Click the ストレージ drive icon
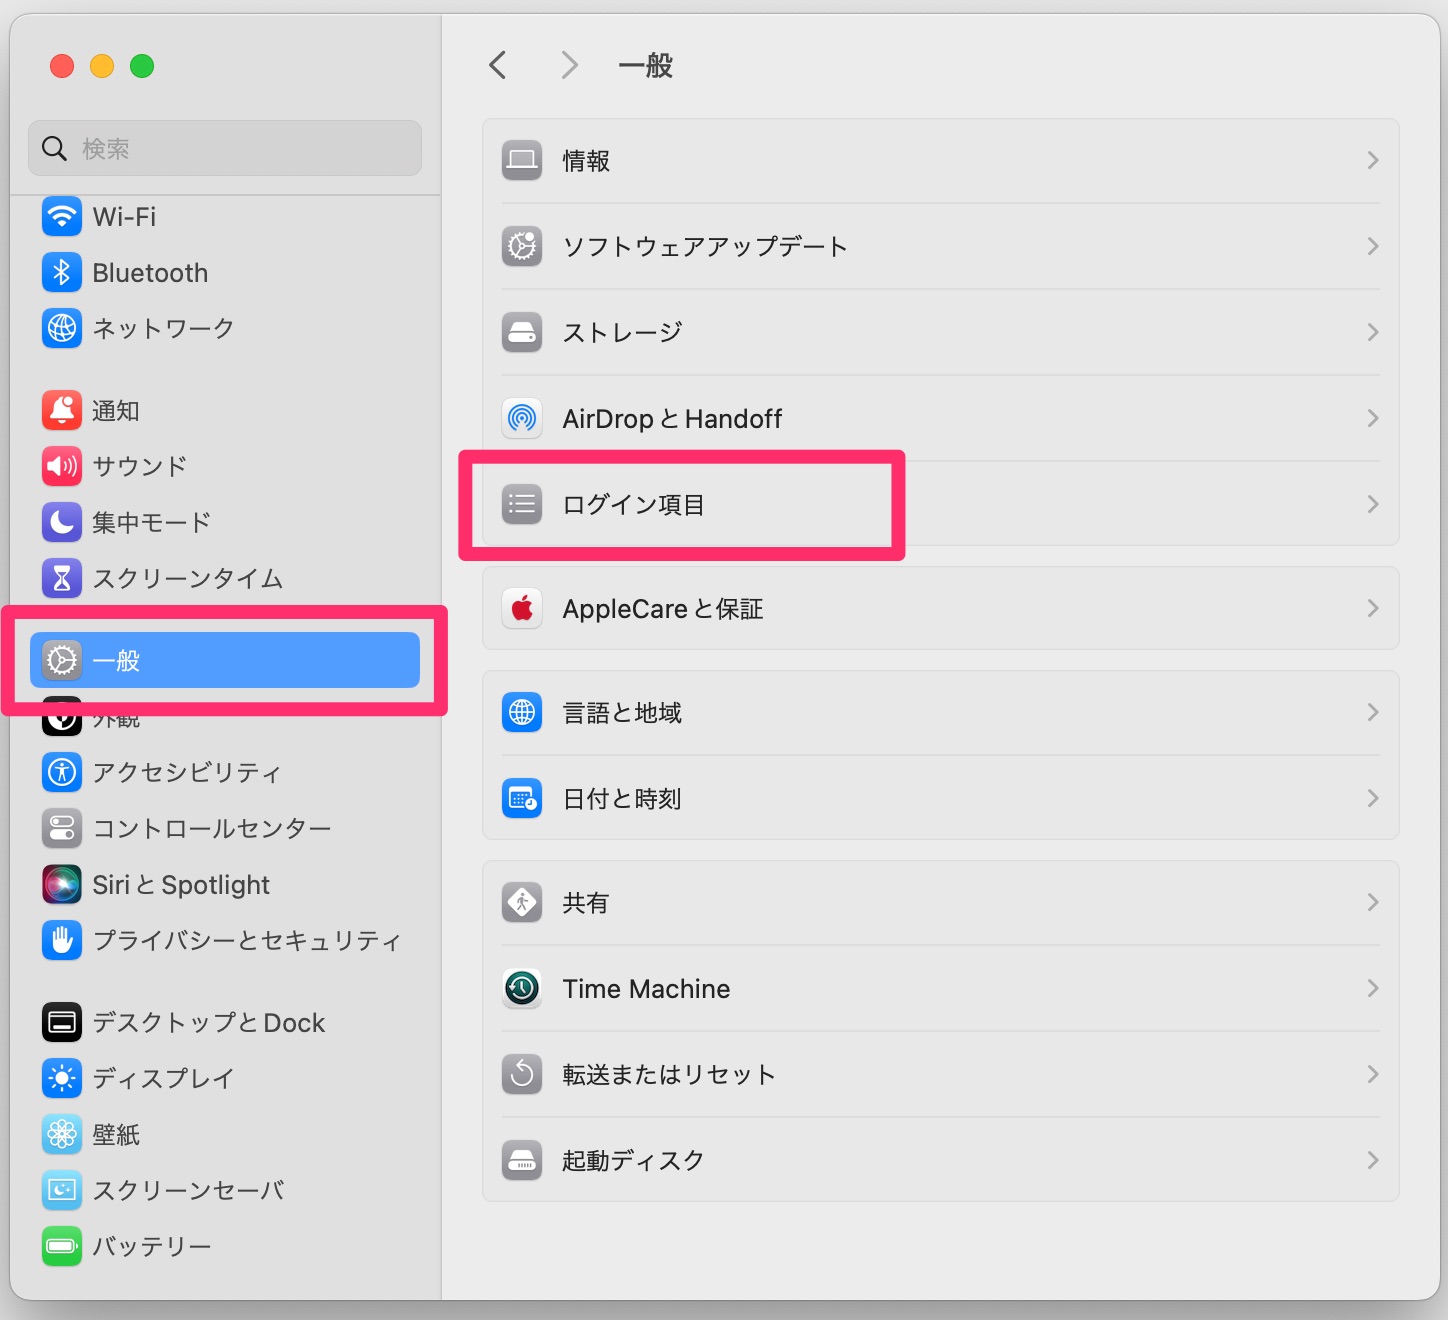The width and height of the screenshot is (1448, 1320). tap(522, 332)
